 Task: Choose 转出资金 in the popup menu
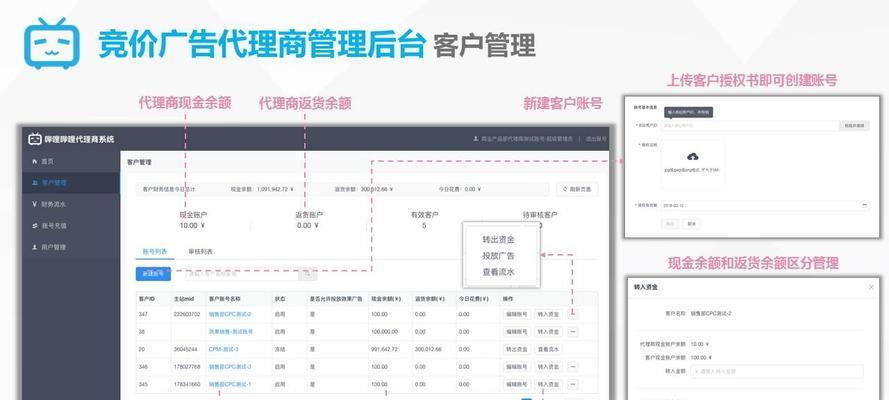pyautogui.click(x=498, y=240)
